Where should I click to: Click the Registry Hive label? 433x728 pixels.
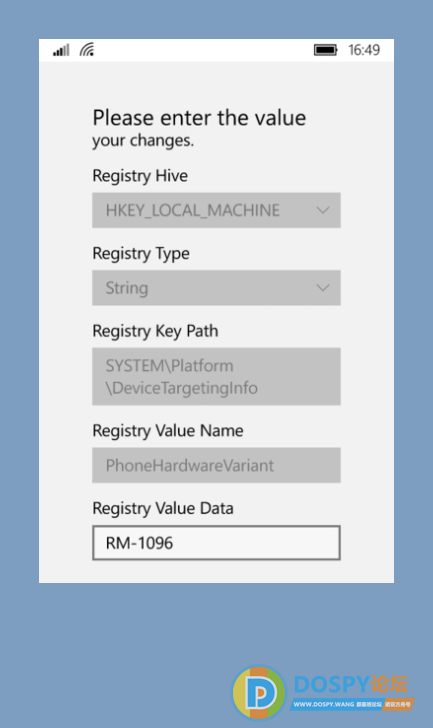point(140,176)
